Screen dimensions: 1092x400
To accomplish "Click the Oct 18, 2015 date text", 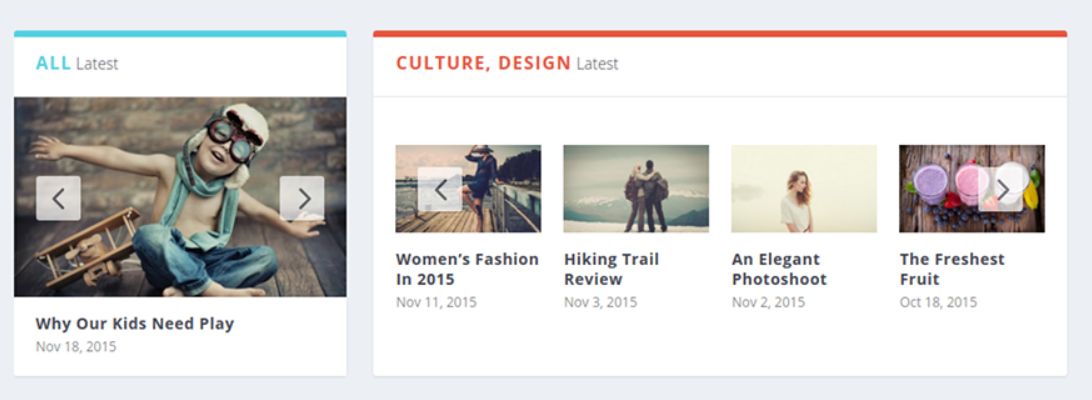I will coord(938,302).
